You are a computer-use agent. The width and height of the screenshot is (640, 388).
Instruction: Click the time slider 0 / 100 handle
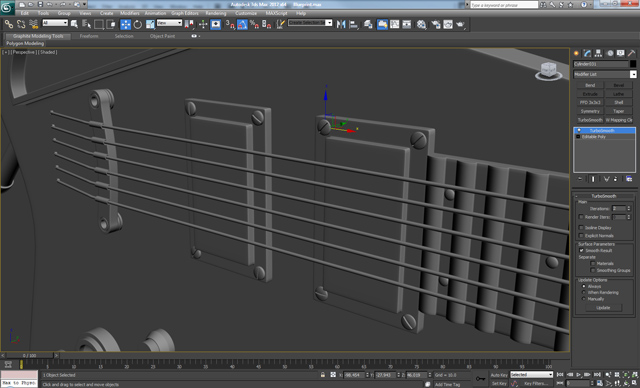coord(29,356)
